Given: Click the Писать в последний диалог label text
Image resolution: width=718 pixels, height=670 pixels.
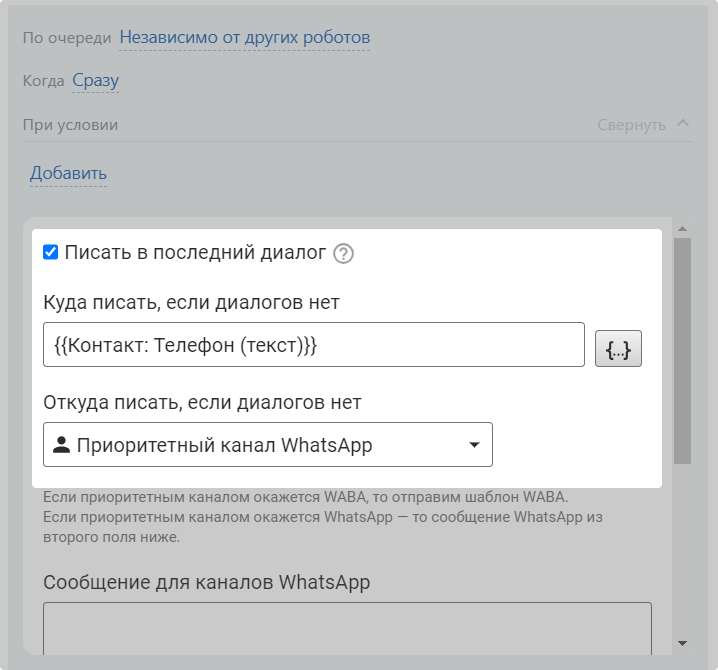Looking at the screenshot, I should point(195,253).
